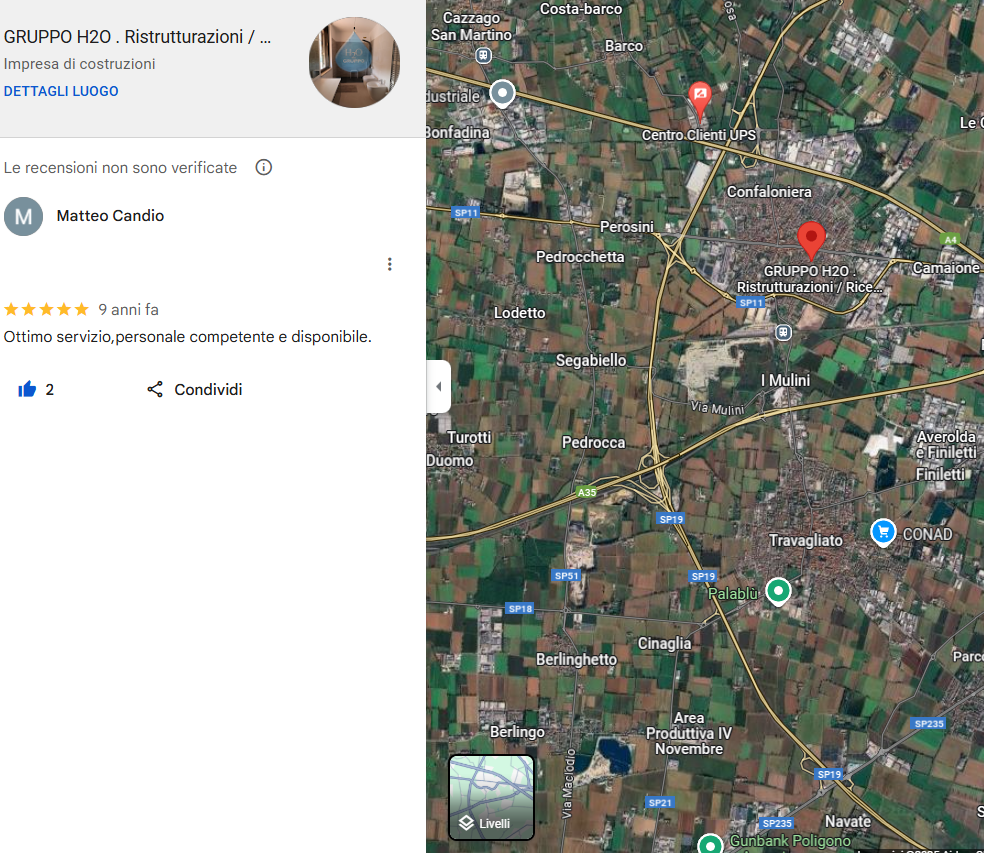984x853 pixels.
Task: Click the Pedrocchetta place label
Action: [580, 257]
